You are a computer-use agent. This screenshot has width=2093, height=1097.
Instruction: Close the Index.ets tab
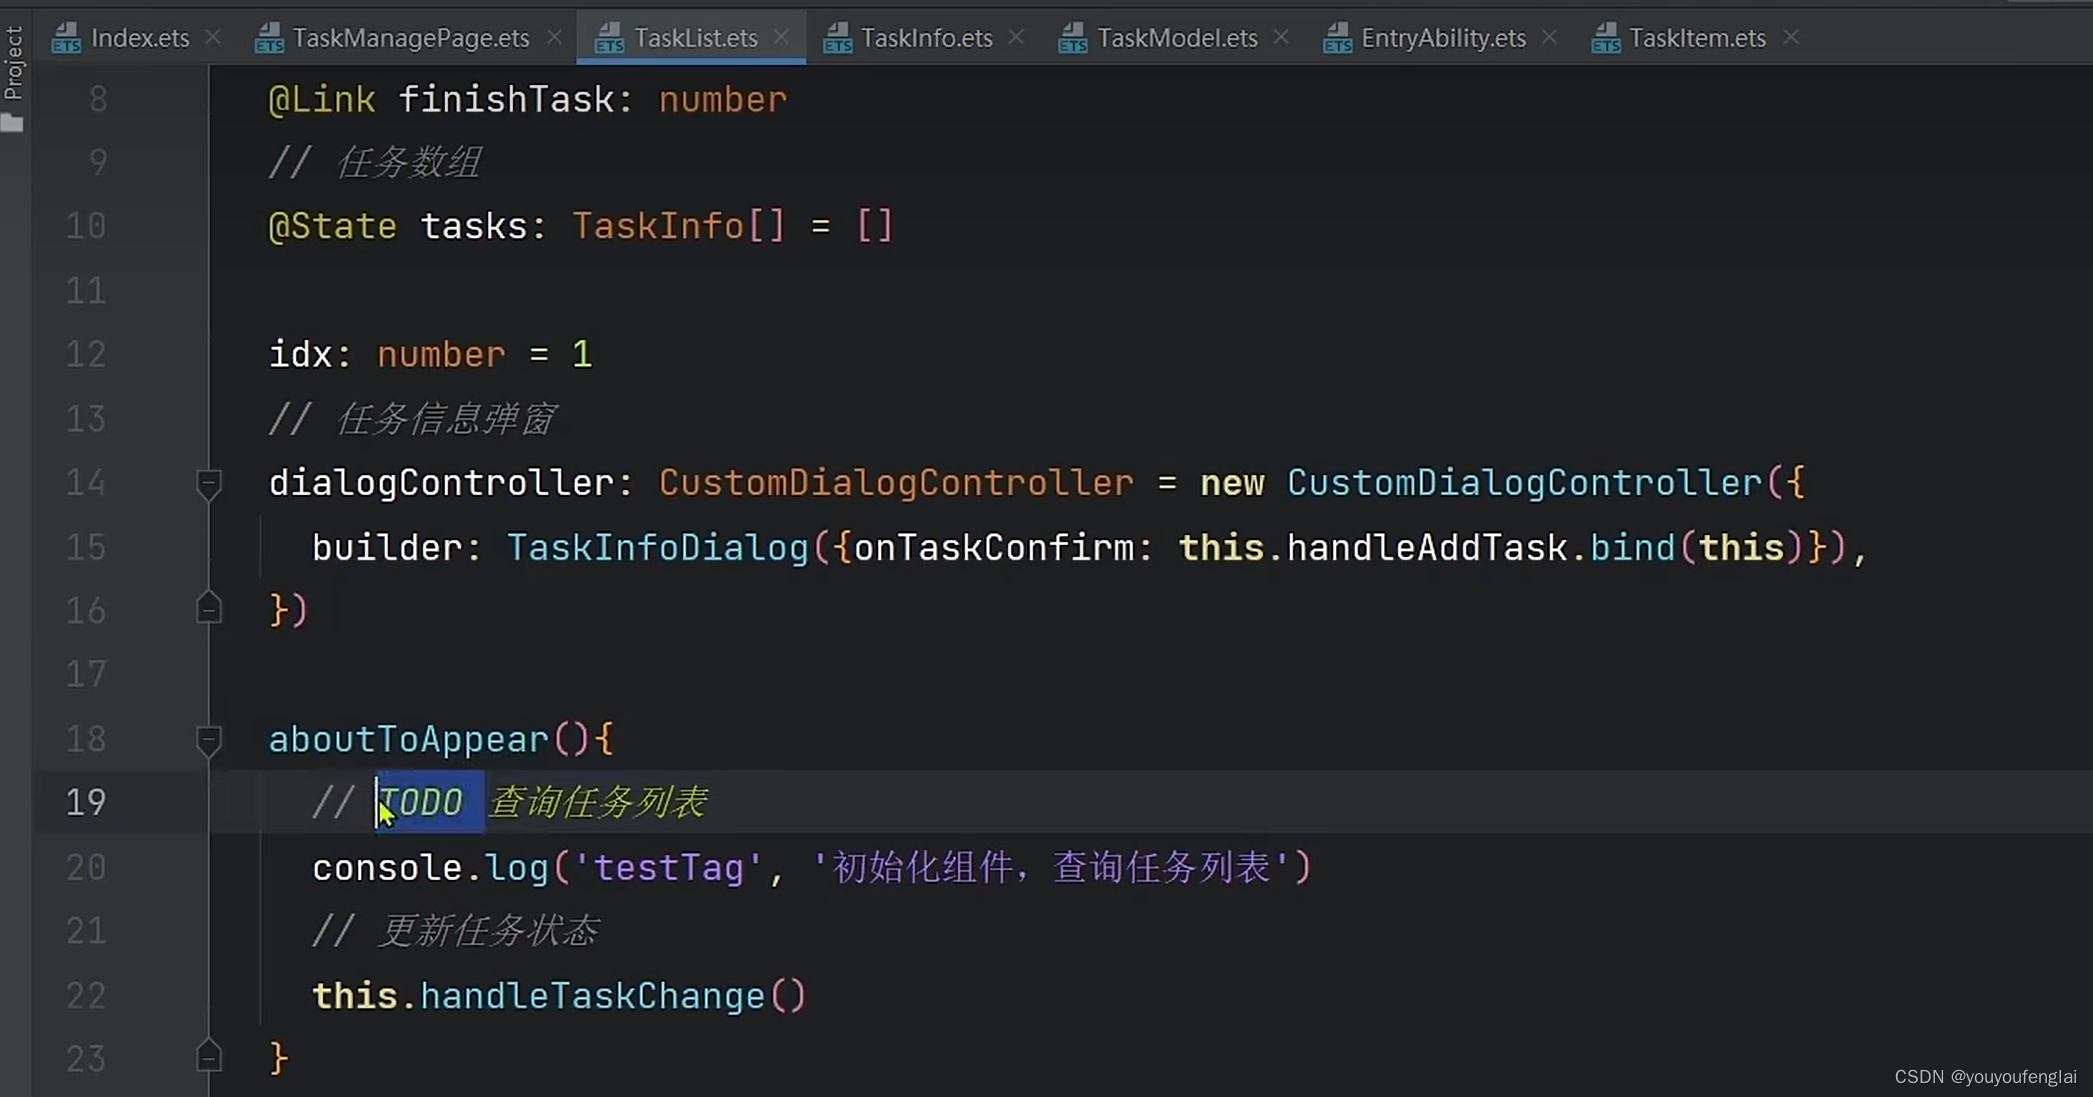213,37
